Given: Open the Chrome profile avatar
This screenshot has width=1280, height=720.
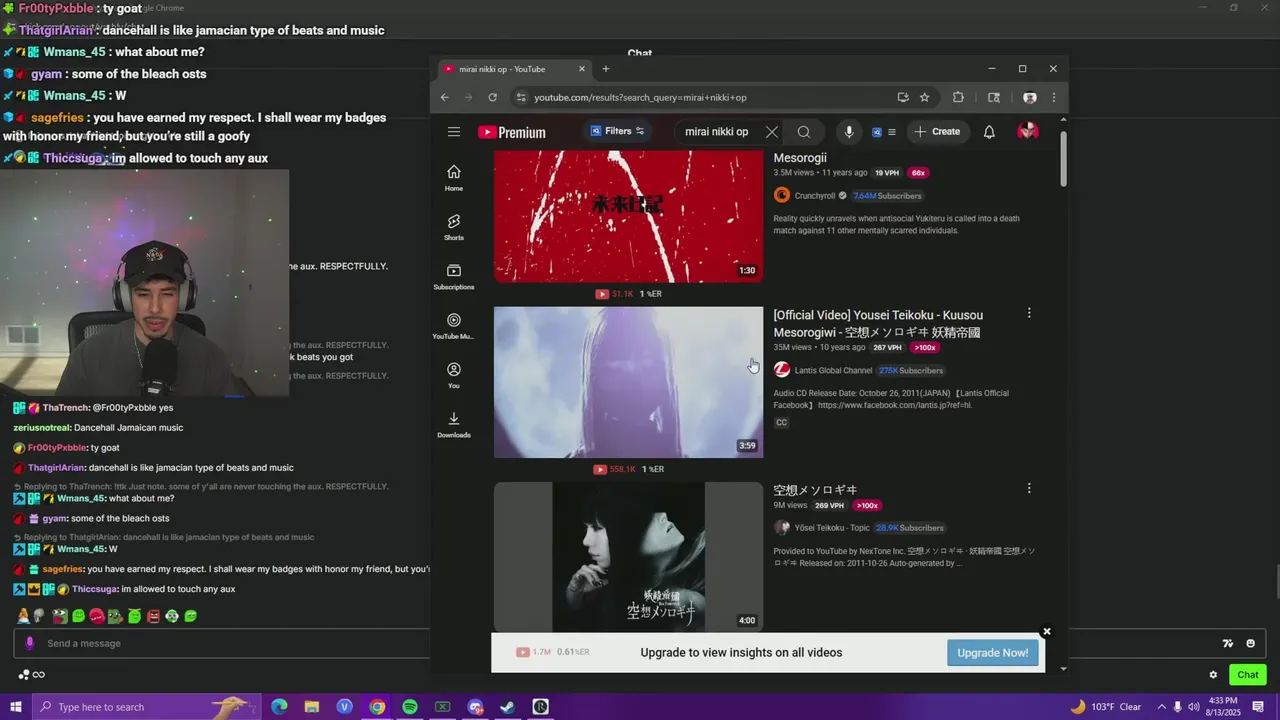Looking at the screenshot, I should point(1030,97).
